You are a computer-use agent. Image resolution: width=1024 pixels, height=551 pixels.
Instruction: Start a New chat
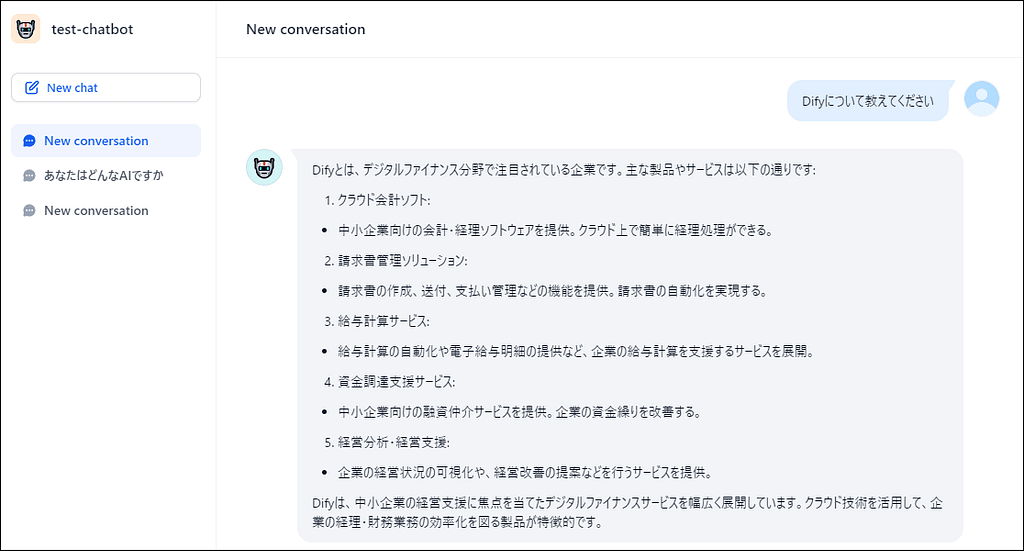click(106, 88)
